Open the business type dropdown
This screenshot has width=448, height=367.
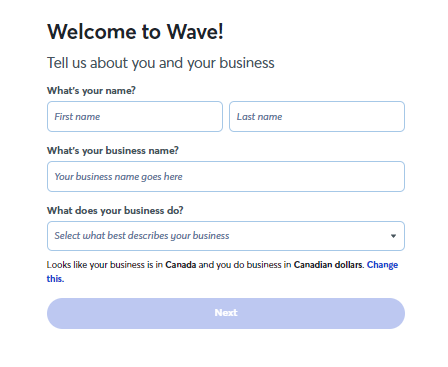[226, 236]
